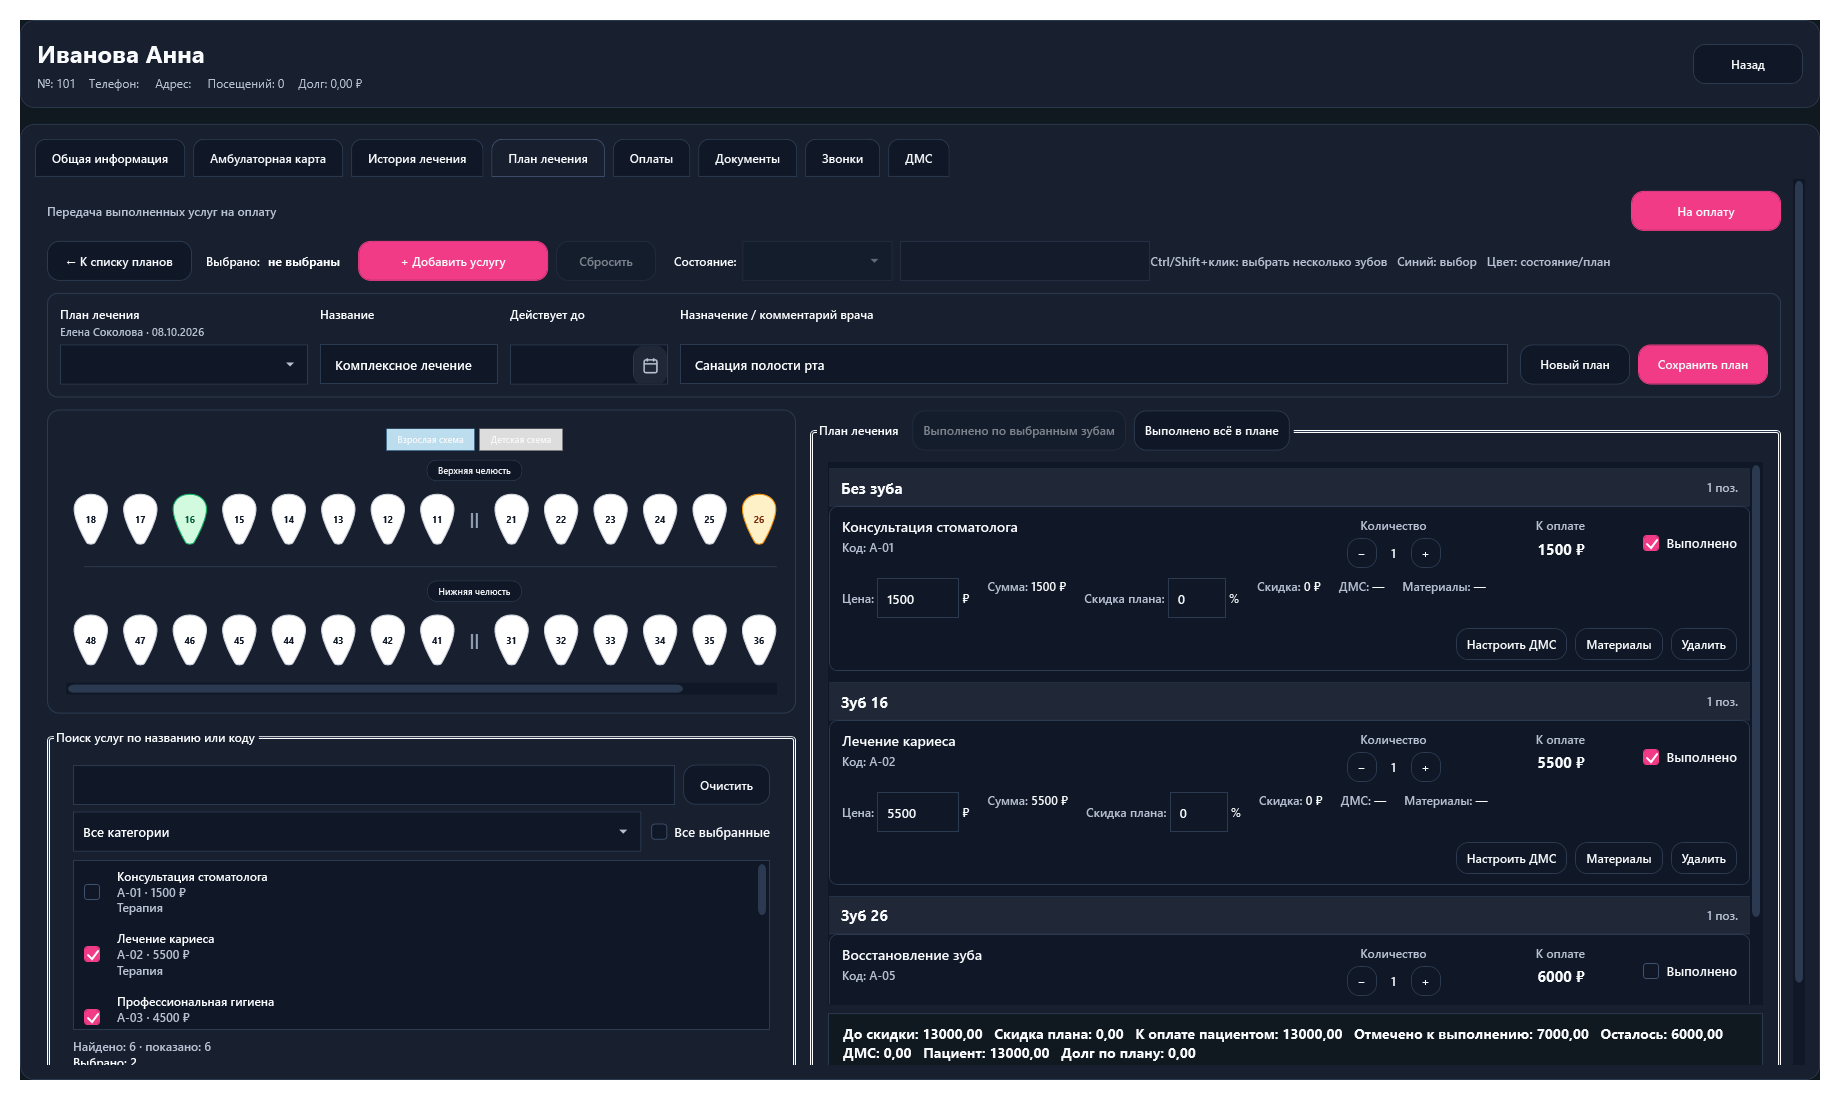Image resolution: width=1840 pixels, height=1100 pixels.
Task: Mark Восстановление зуба as Выполнено
Action: [x=1651, y=971]
